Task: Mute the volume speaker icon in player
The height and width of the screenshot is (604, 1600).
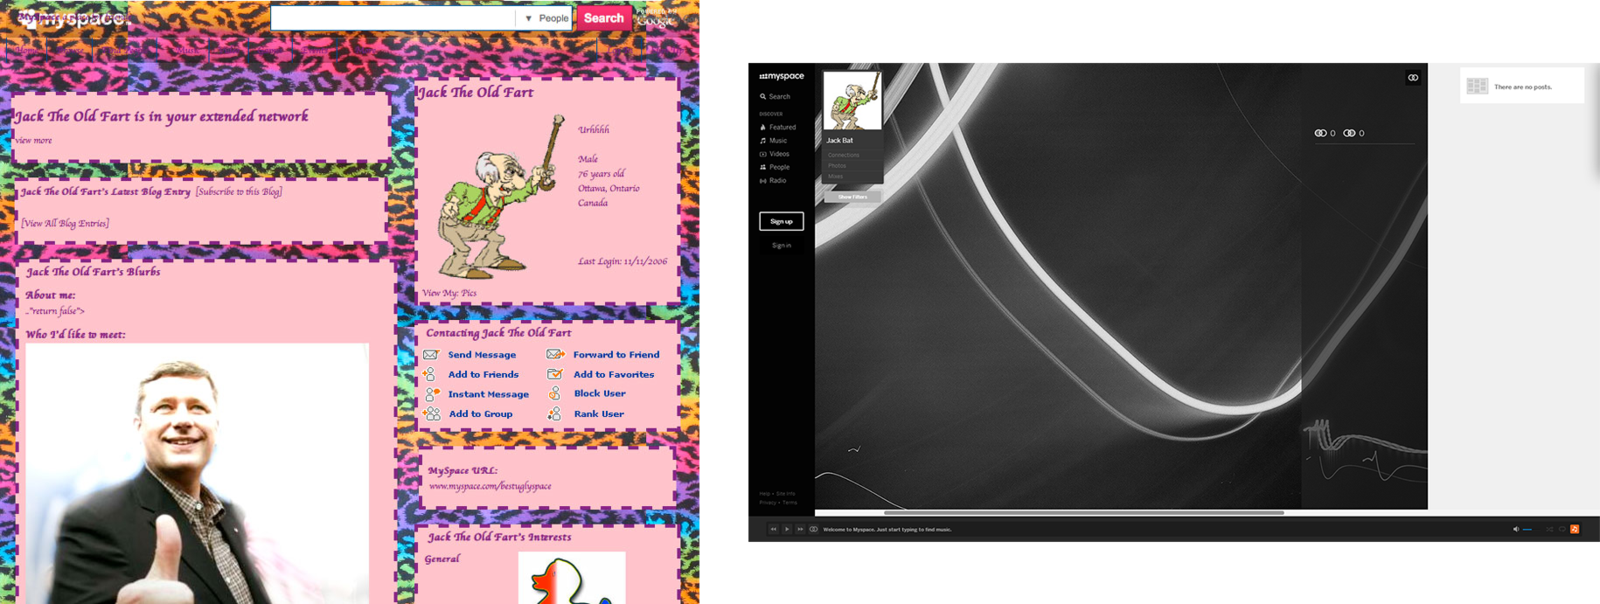Action: [x=1516, y=529]
